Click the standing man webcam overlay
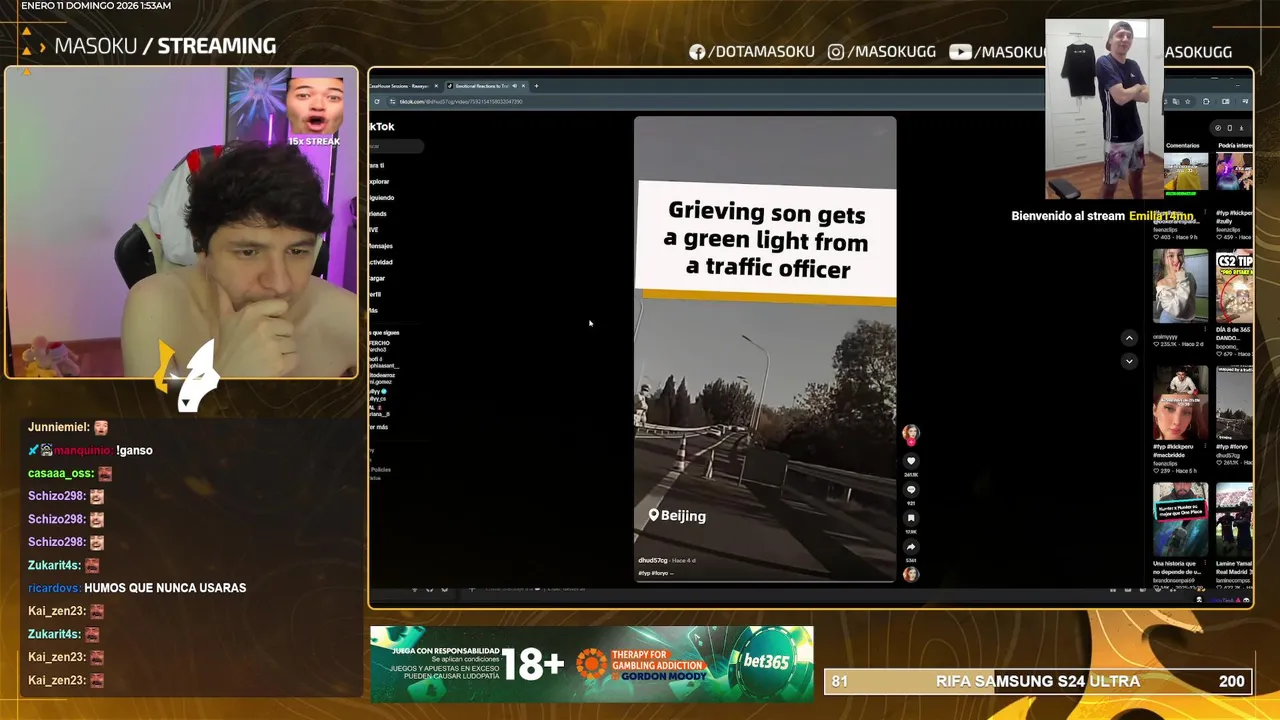This screenshot has width=1280, height=720. 1104,109
